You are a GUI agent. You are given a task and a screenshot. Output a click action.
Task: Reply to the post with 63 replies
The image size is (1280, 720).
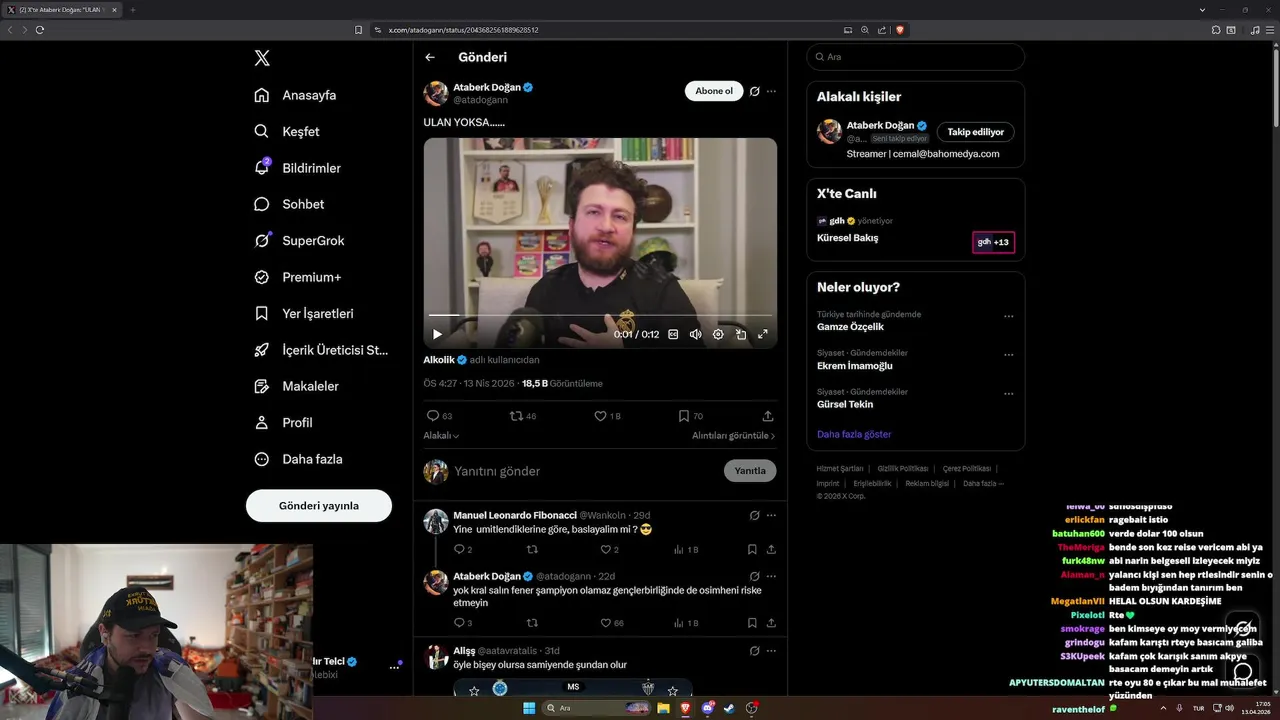439,416
